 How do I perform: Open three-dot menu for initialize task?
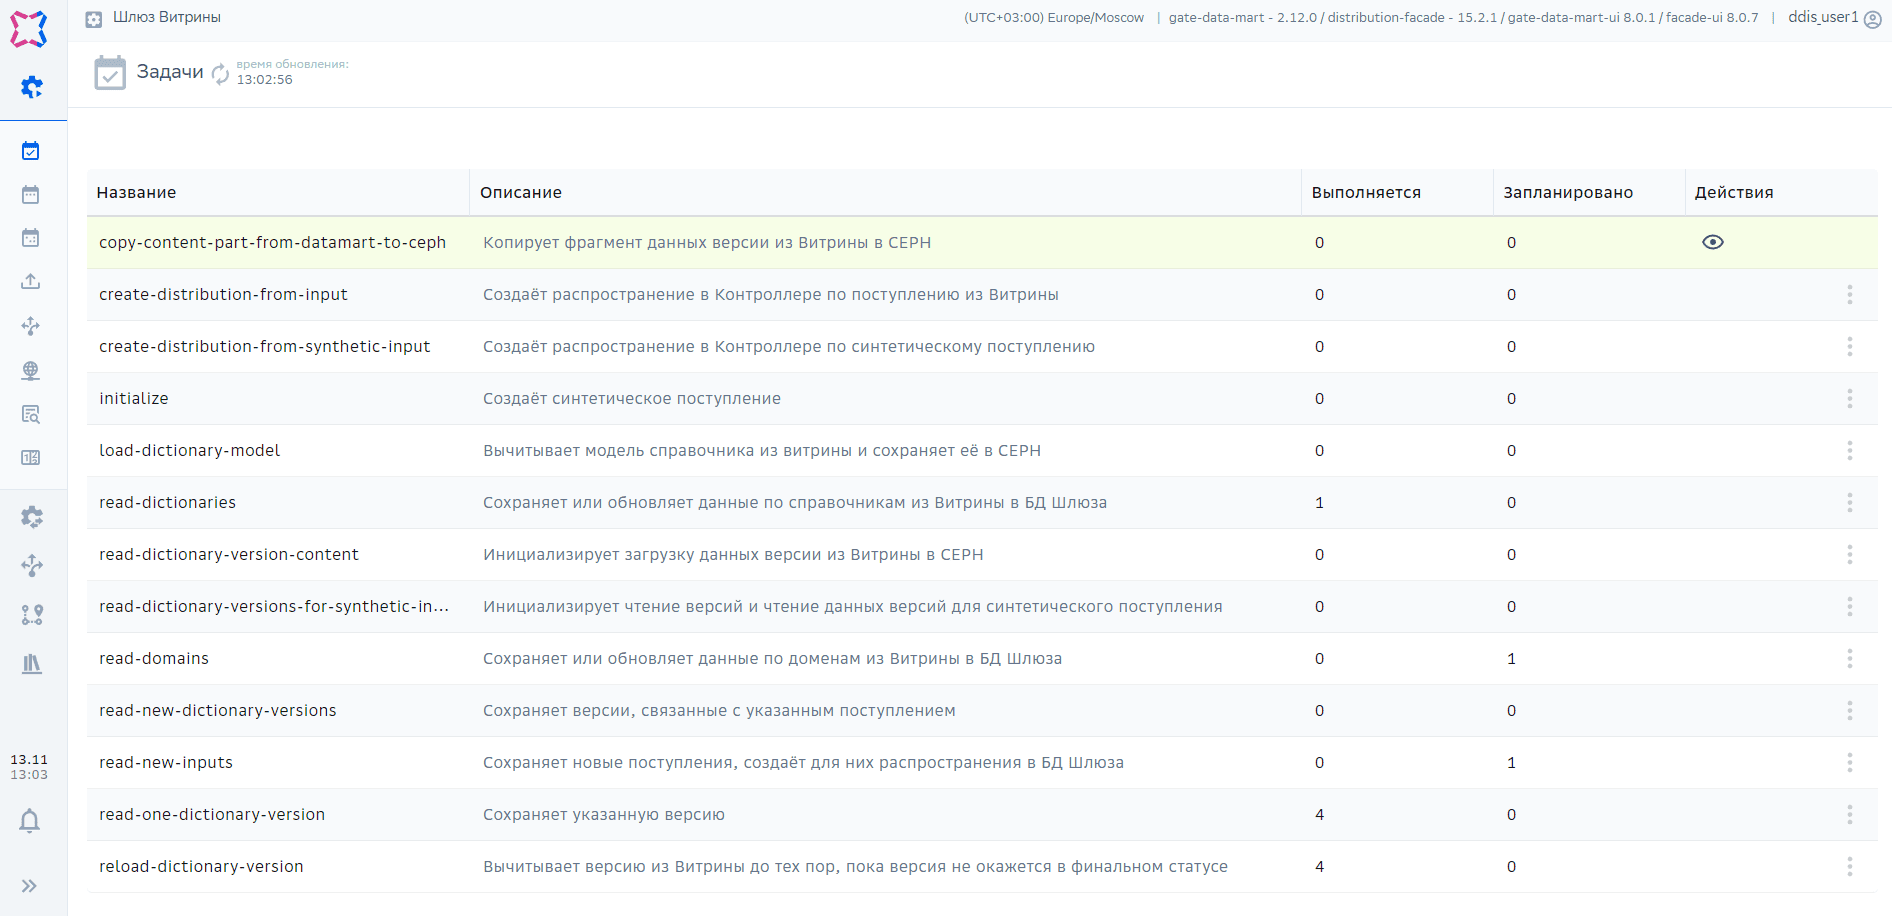tap(1849, 398)
